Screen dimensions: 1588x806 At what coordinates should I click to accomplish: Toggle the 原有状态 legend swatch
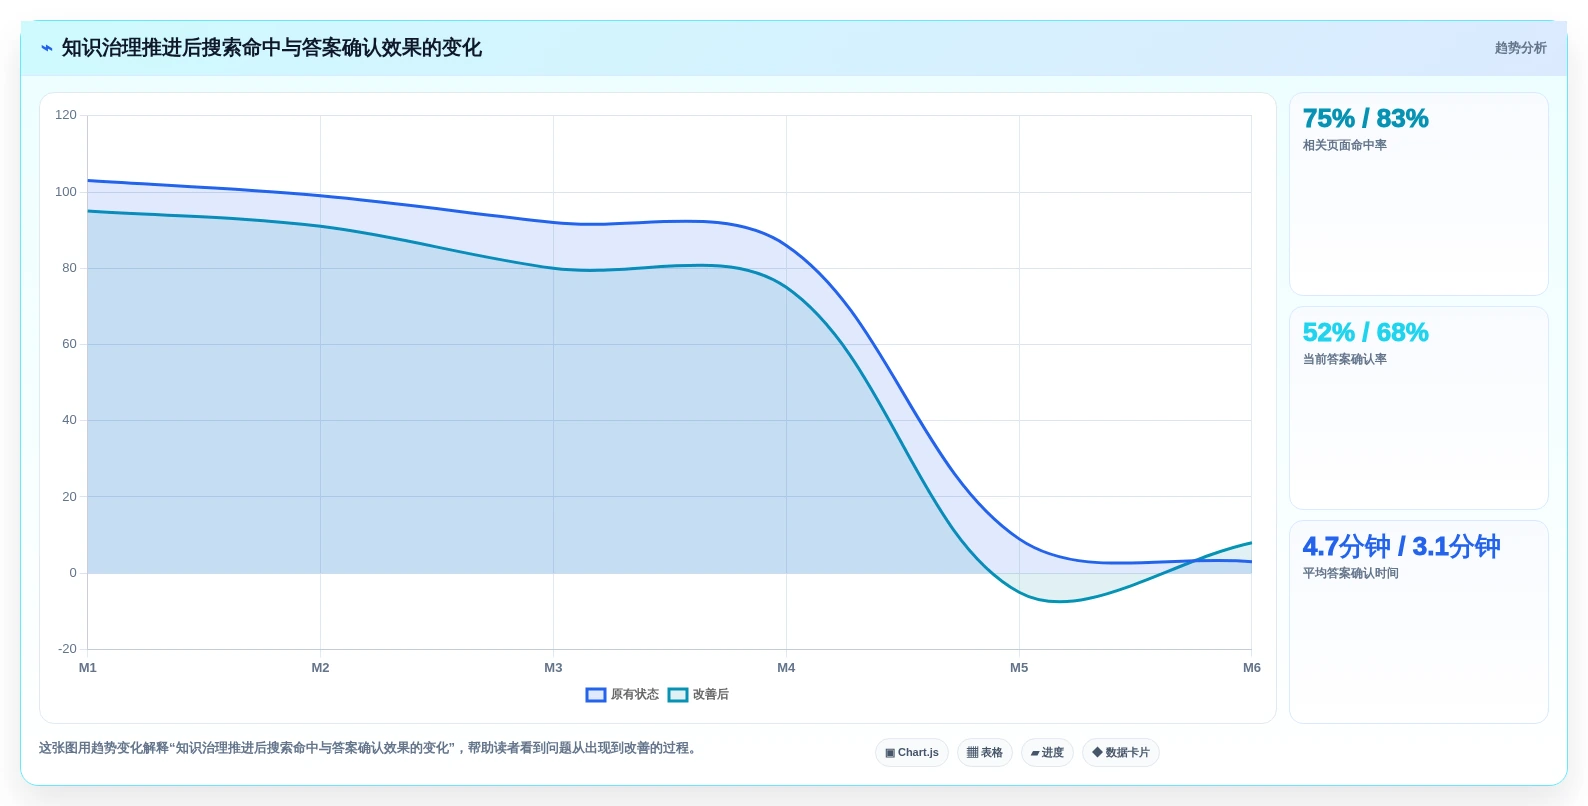pos(596,695)
